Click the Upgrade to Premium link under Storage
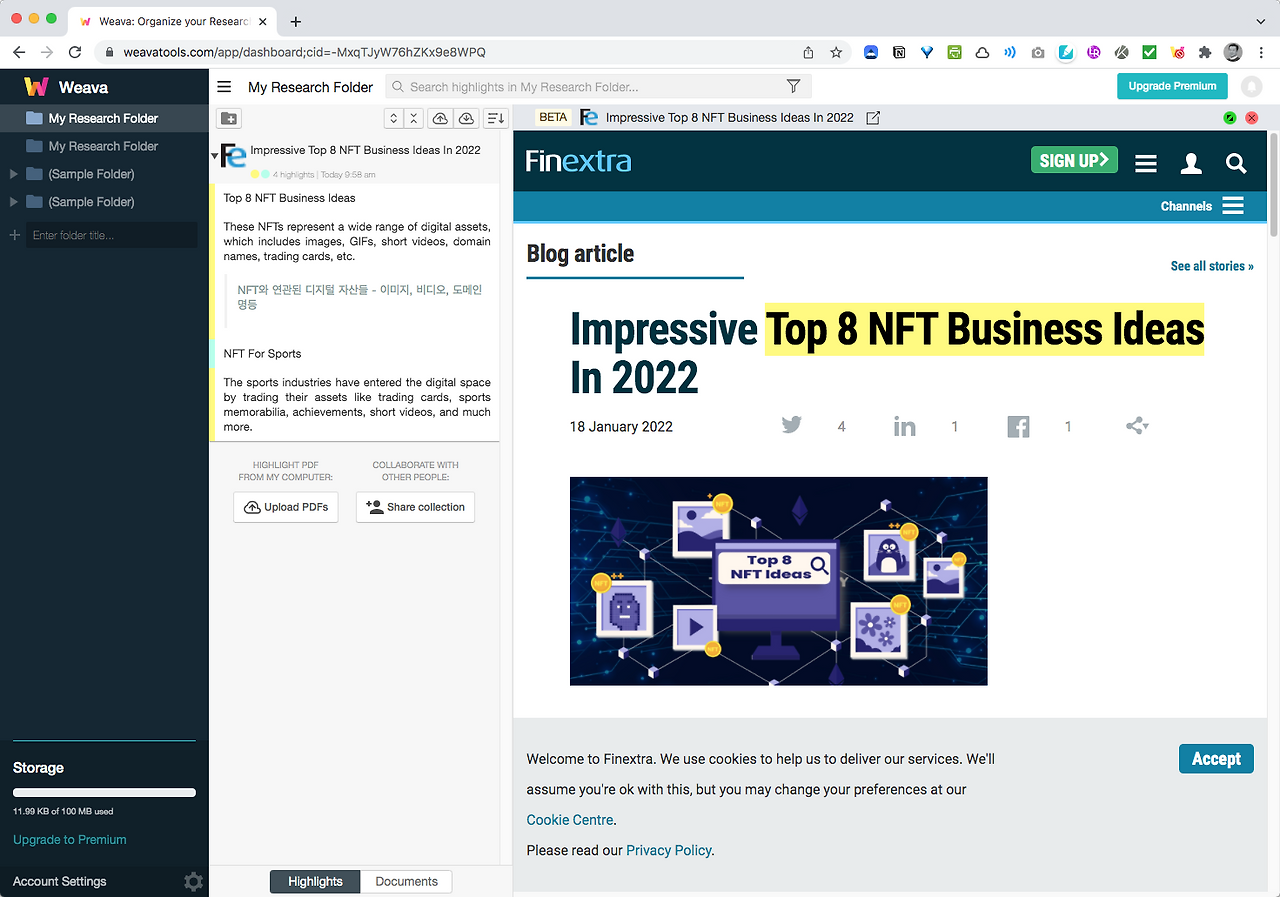This screenshot has height=897, width=1280. [x=70, y=840]
